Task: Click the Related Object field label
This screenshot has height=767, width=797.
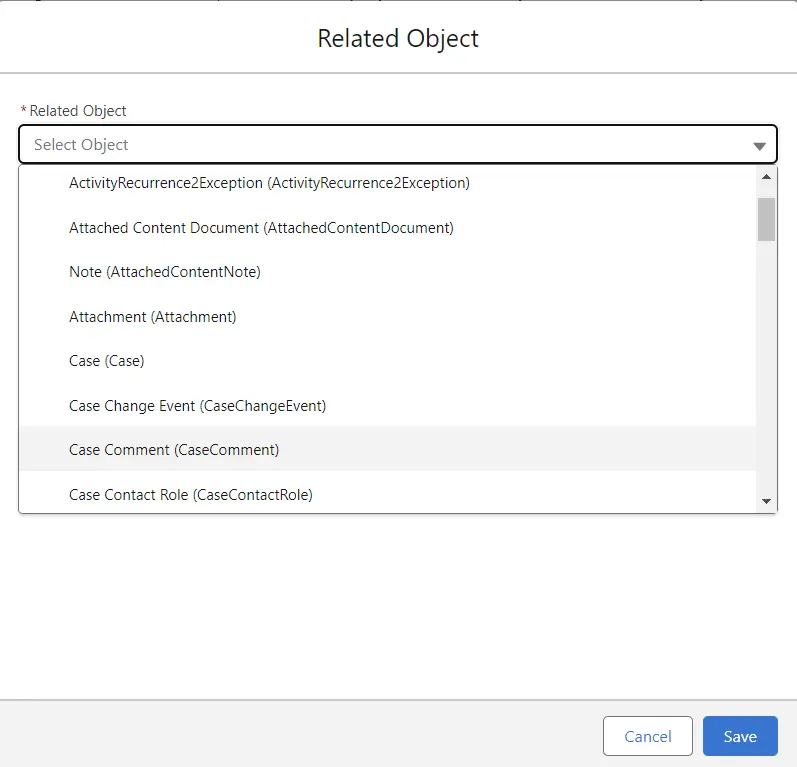Action: pos(78,111)
